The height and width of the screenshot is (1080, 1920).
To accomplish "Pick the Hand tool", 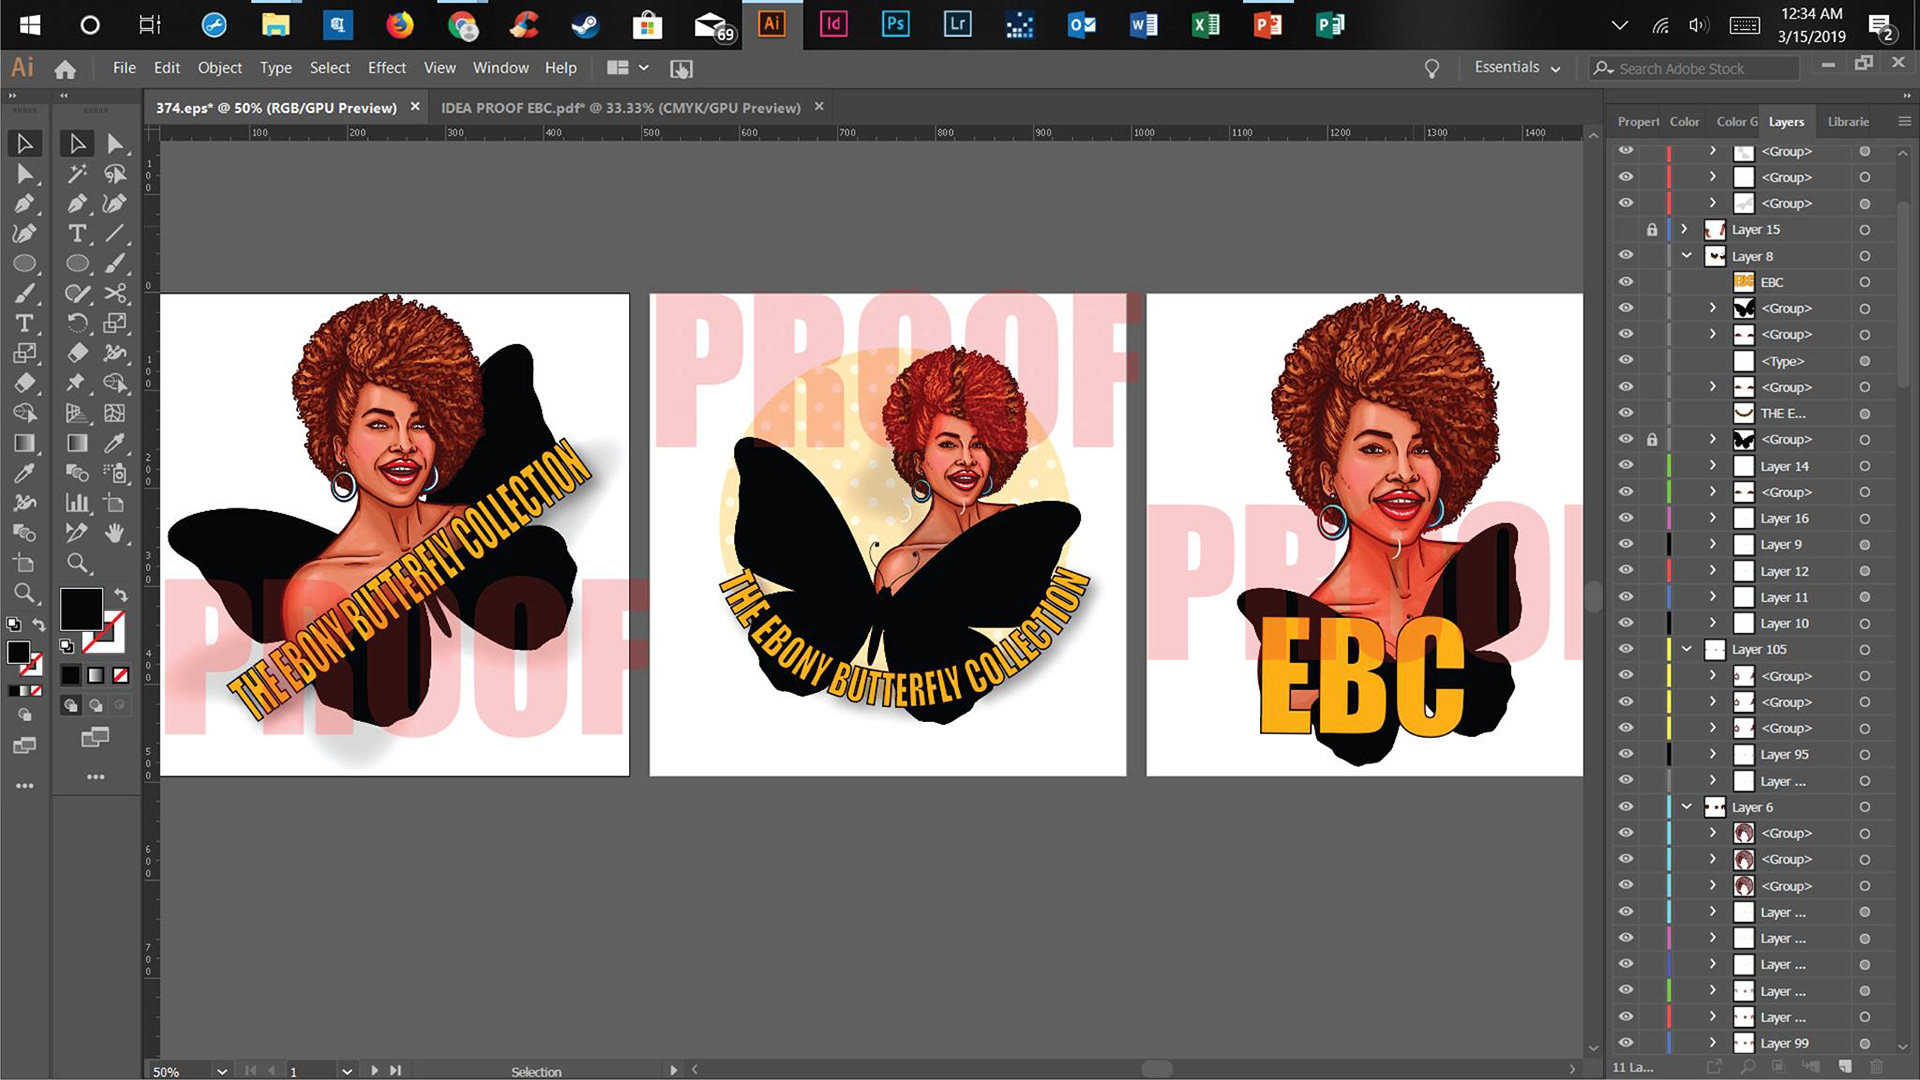I will point(116,533).
